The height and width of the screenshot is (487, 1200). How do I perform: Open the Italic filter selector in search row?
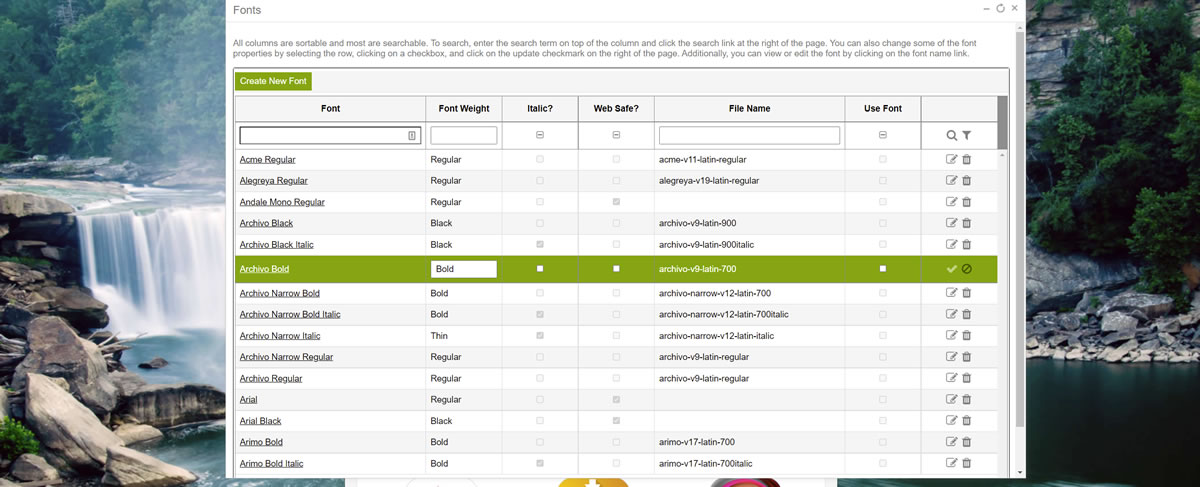coord(540,135)
